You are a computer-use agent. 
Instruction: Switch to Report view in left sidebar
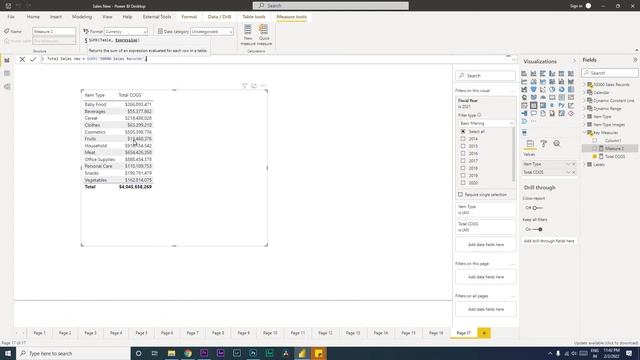(7, 60)
